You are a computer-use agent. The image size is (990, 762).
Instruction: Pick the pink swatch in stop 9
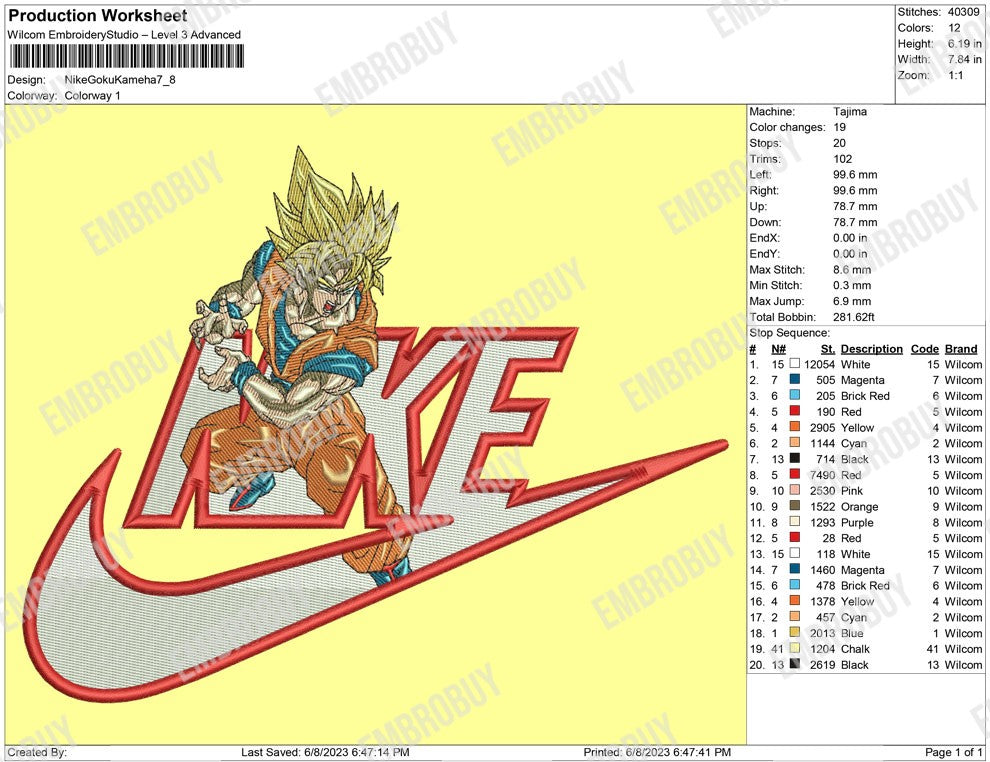(794, 490)
